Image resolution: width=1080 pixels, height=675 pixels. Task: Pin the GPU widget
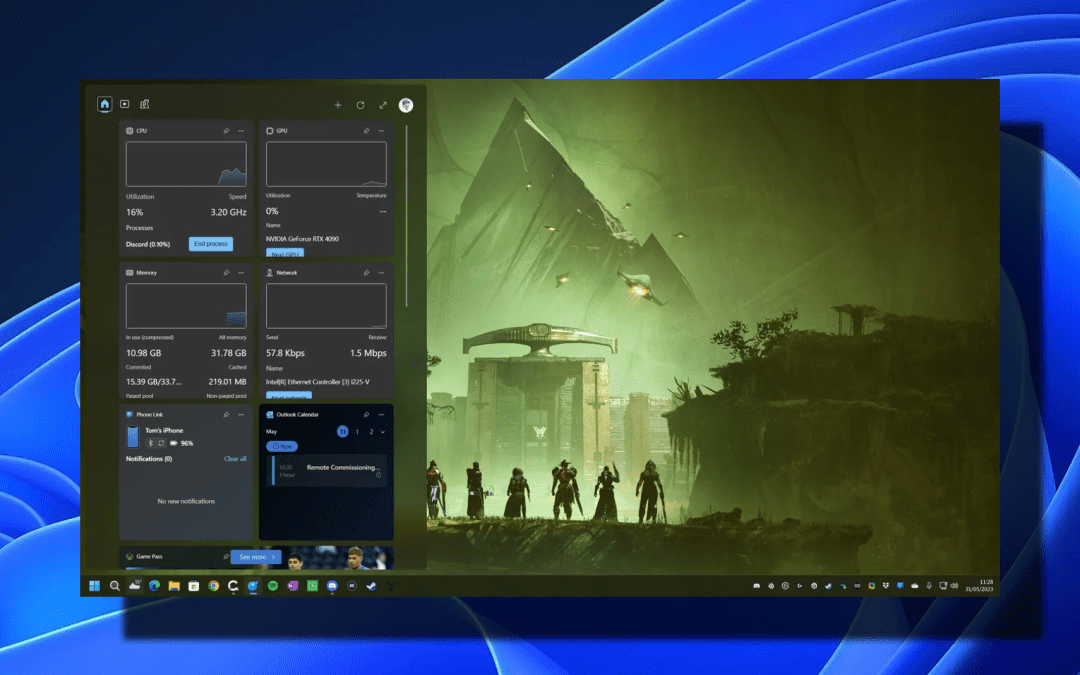366,131
